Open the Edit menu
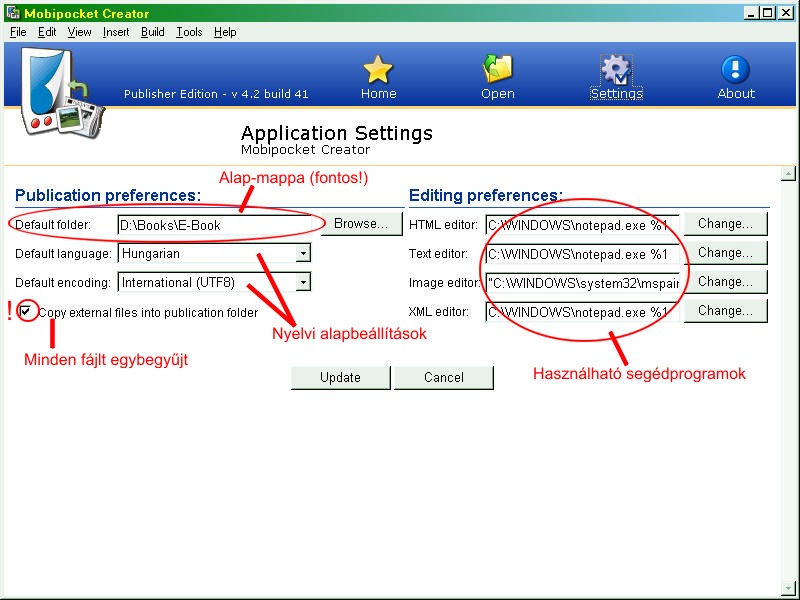Viewport: 800px width, 600px height. coord(47,32)
